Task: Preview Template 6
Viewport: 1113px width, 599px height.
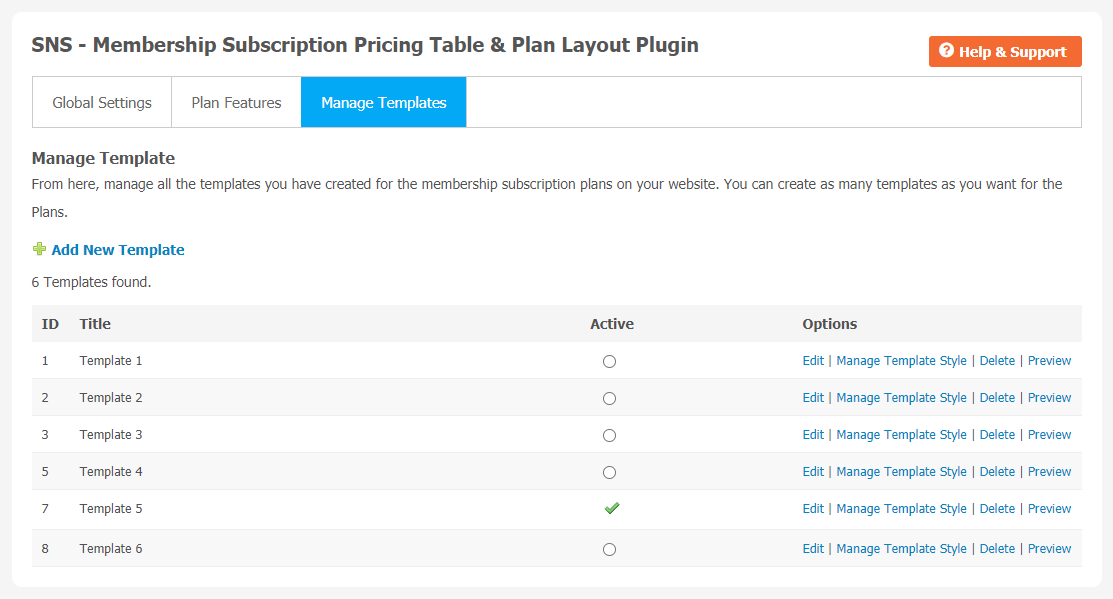Action: click(x=1049, y=549)
